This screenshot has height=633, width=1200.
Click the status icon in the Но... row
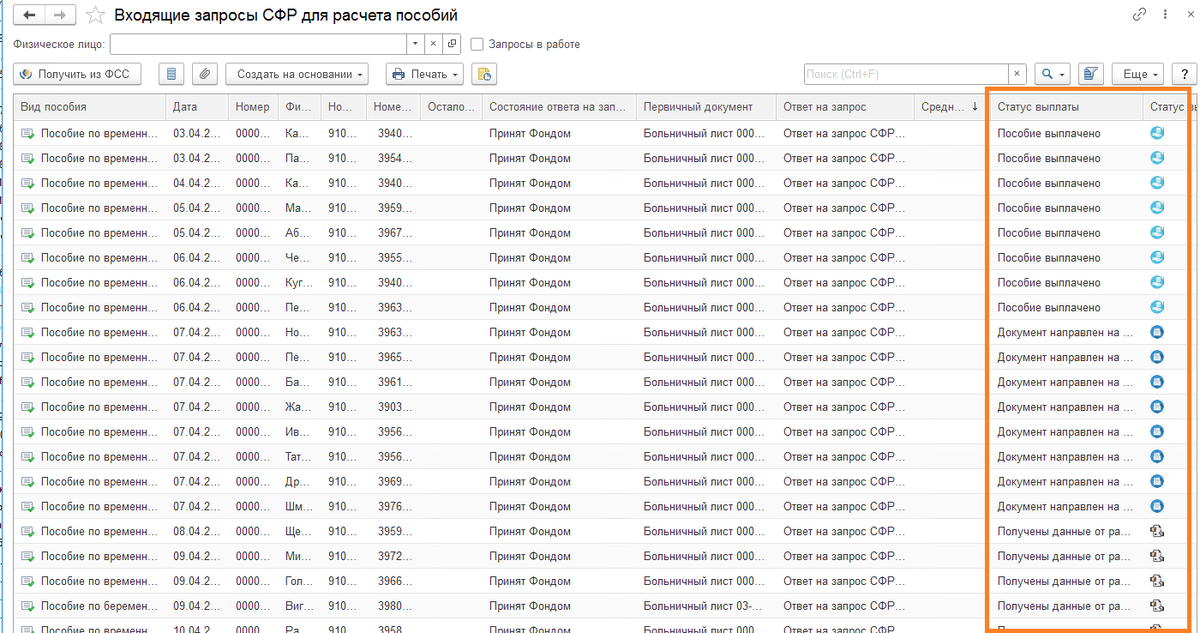(x=1157, y=332)
